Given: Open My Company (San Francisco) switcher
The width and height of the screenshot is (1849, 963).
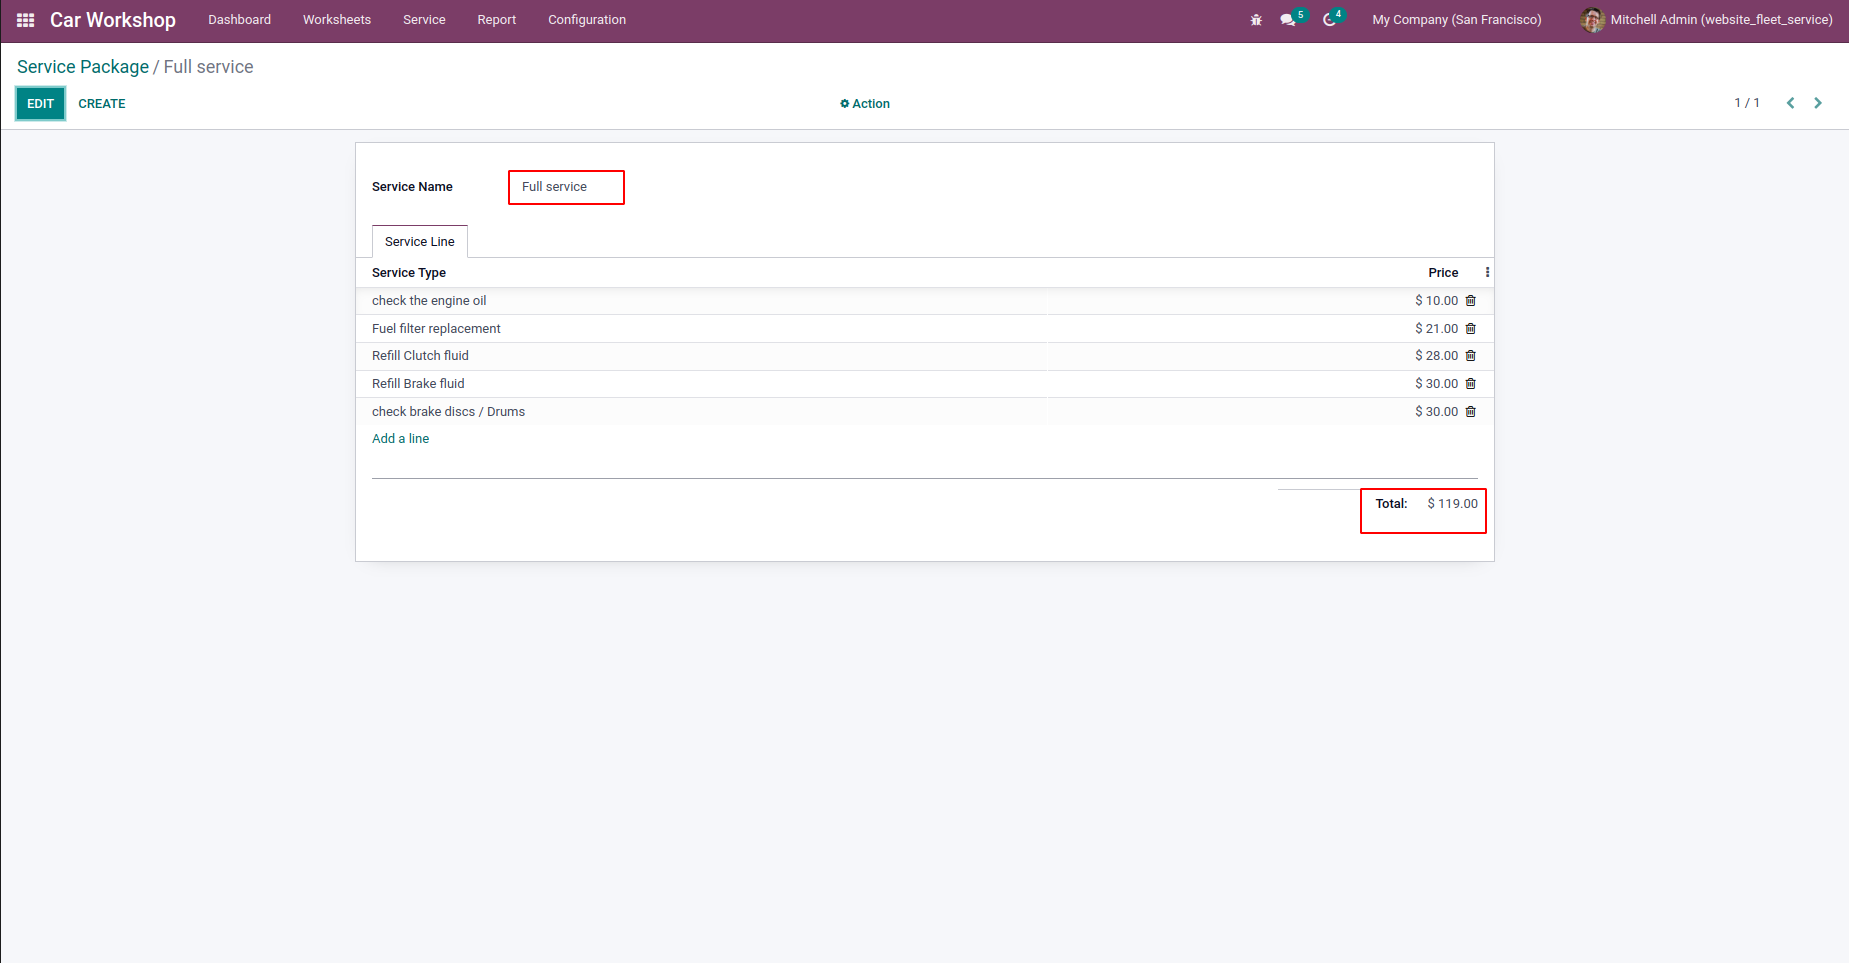Looking at the screenshot, I should 1457,20.
